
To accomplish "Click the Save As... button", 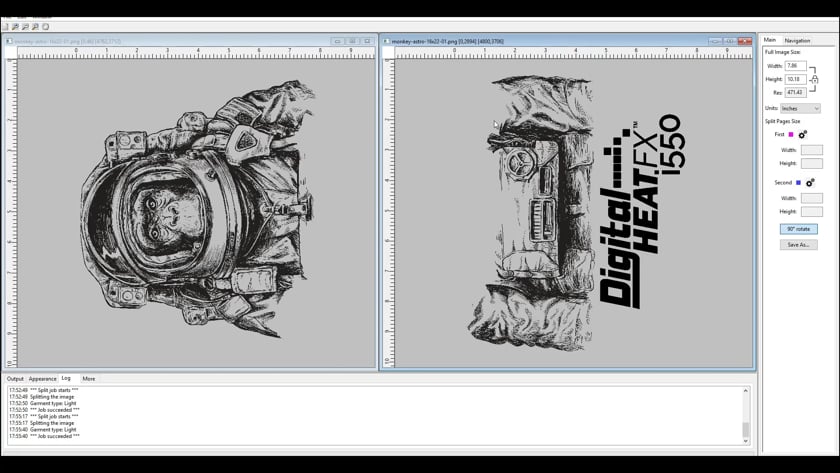I will coord(798,245).
